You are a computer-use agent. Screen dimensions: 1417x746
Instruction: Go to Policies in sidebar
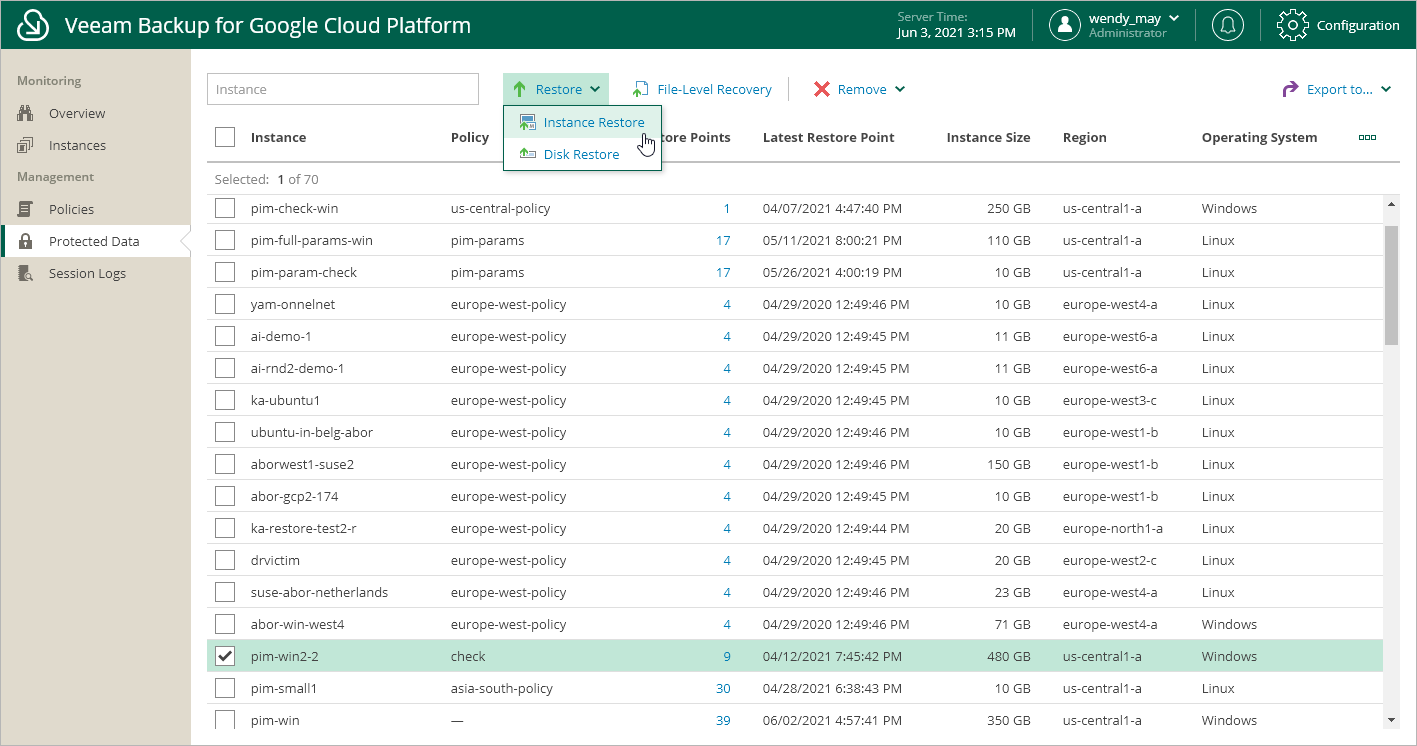pos(71,209)
